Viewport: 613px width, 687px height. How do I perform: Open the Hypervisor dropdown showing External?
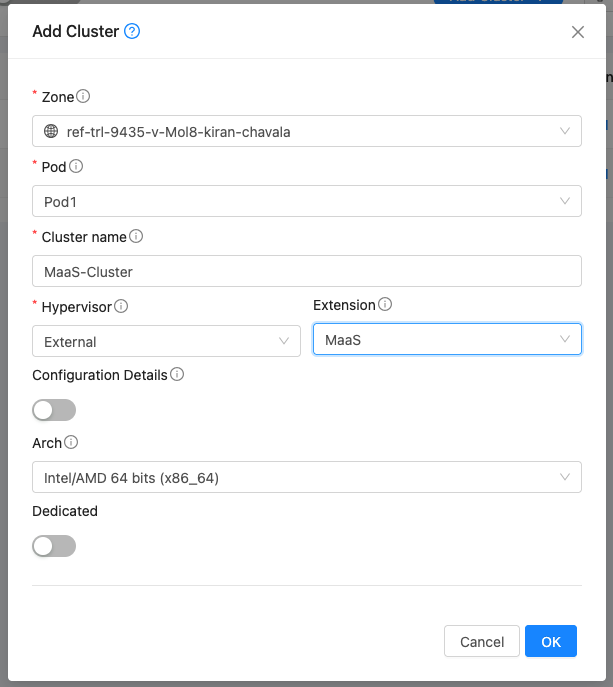click(x=166, y=342)
